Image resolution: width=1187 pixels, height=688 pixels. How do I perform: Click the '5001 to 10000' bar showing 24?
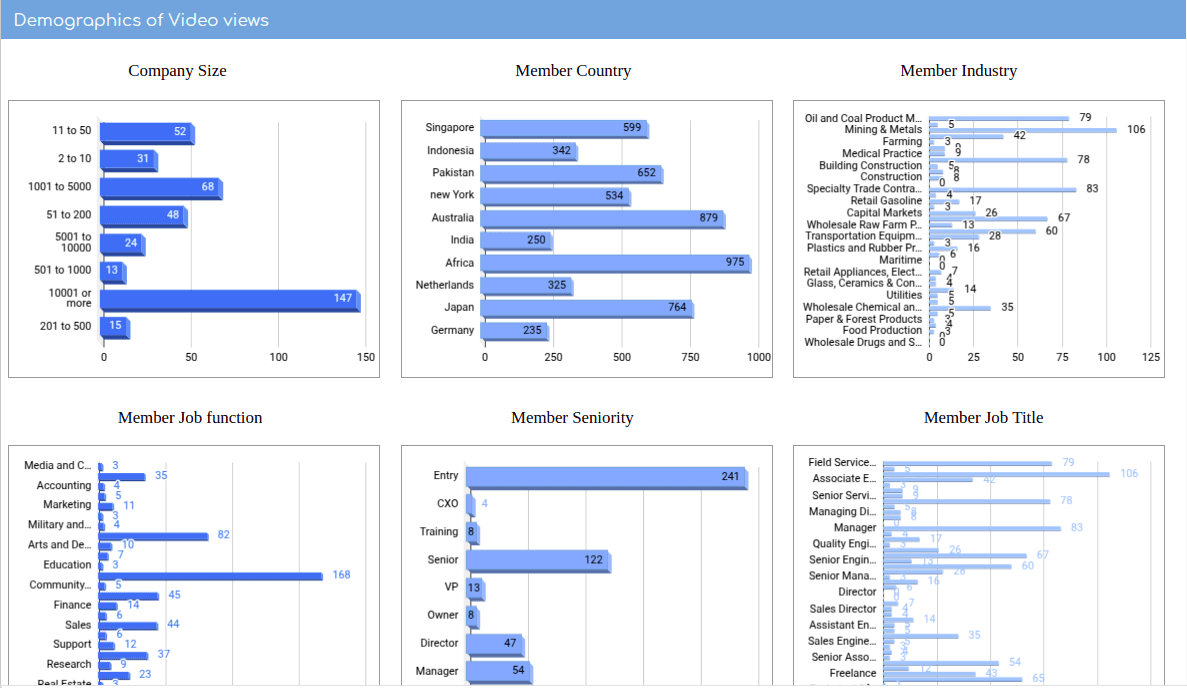123,244
